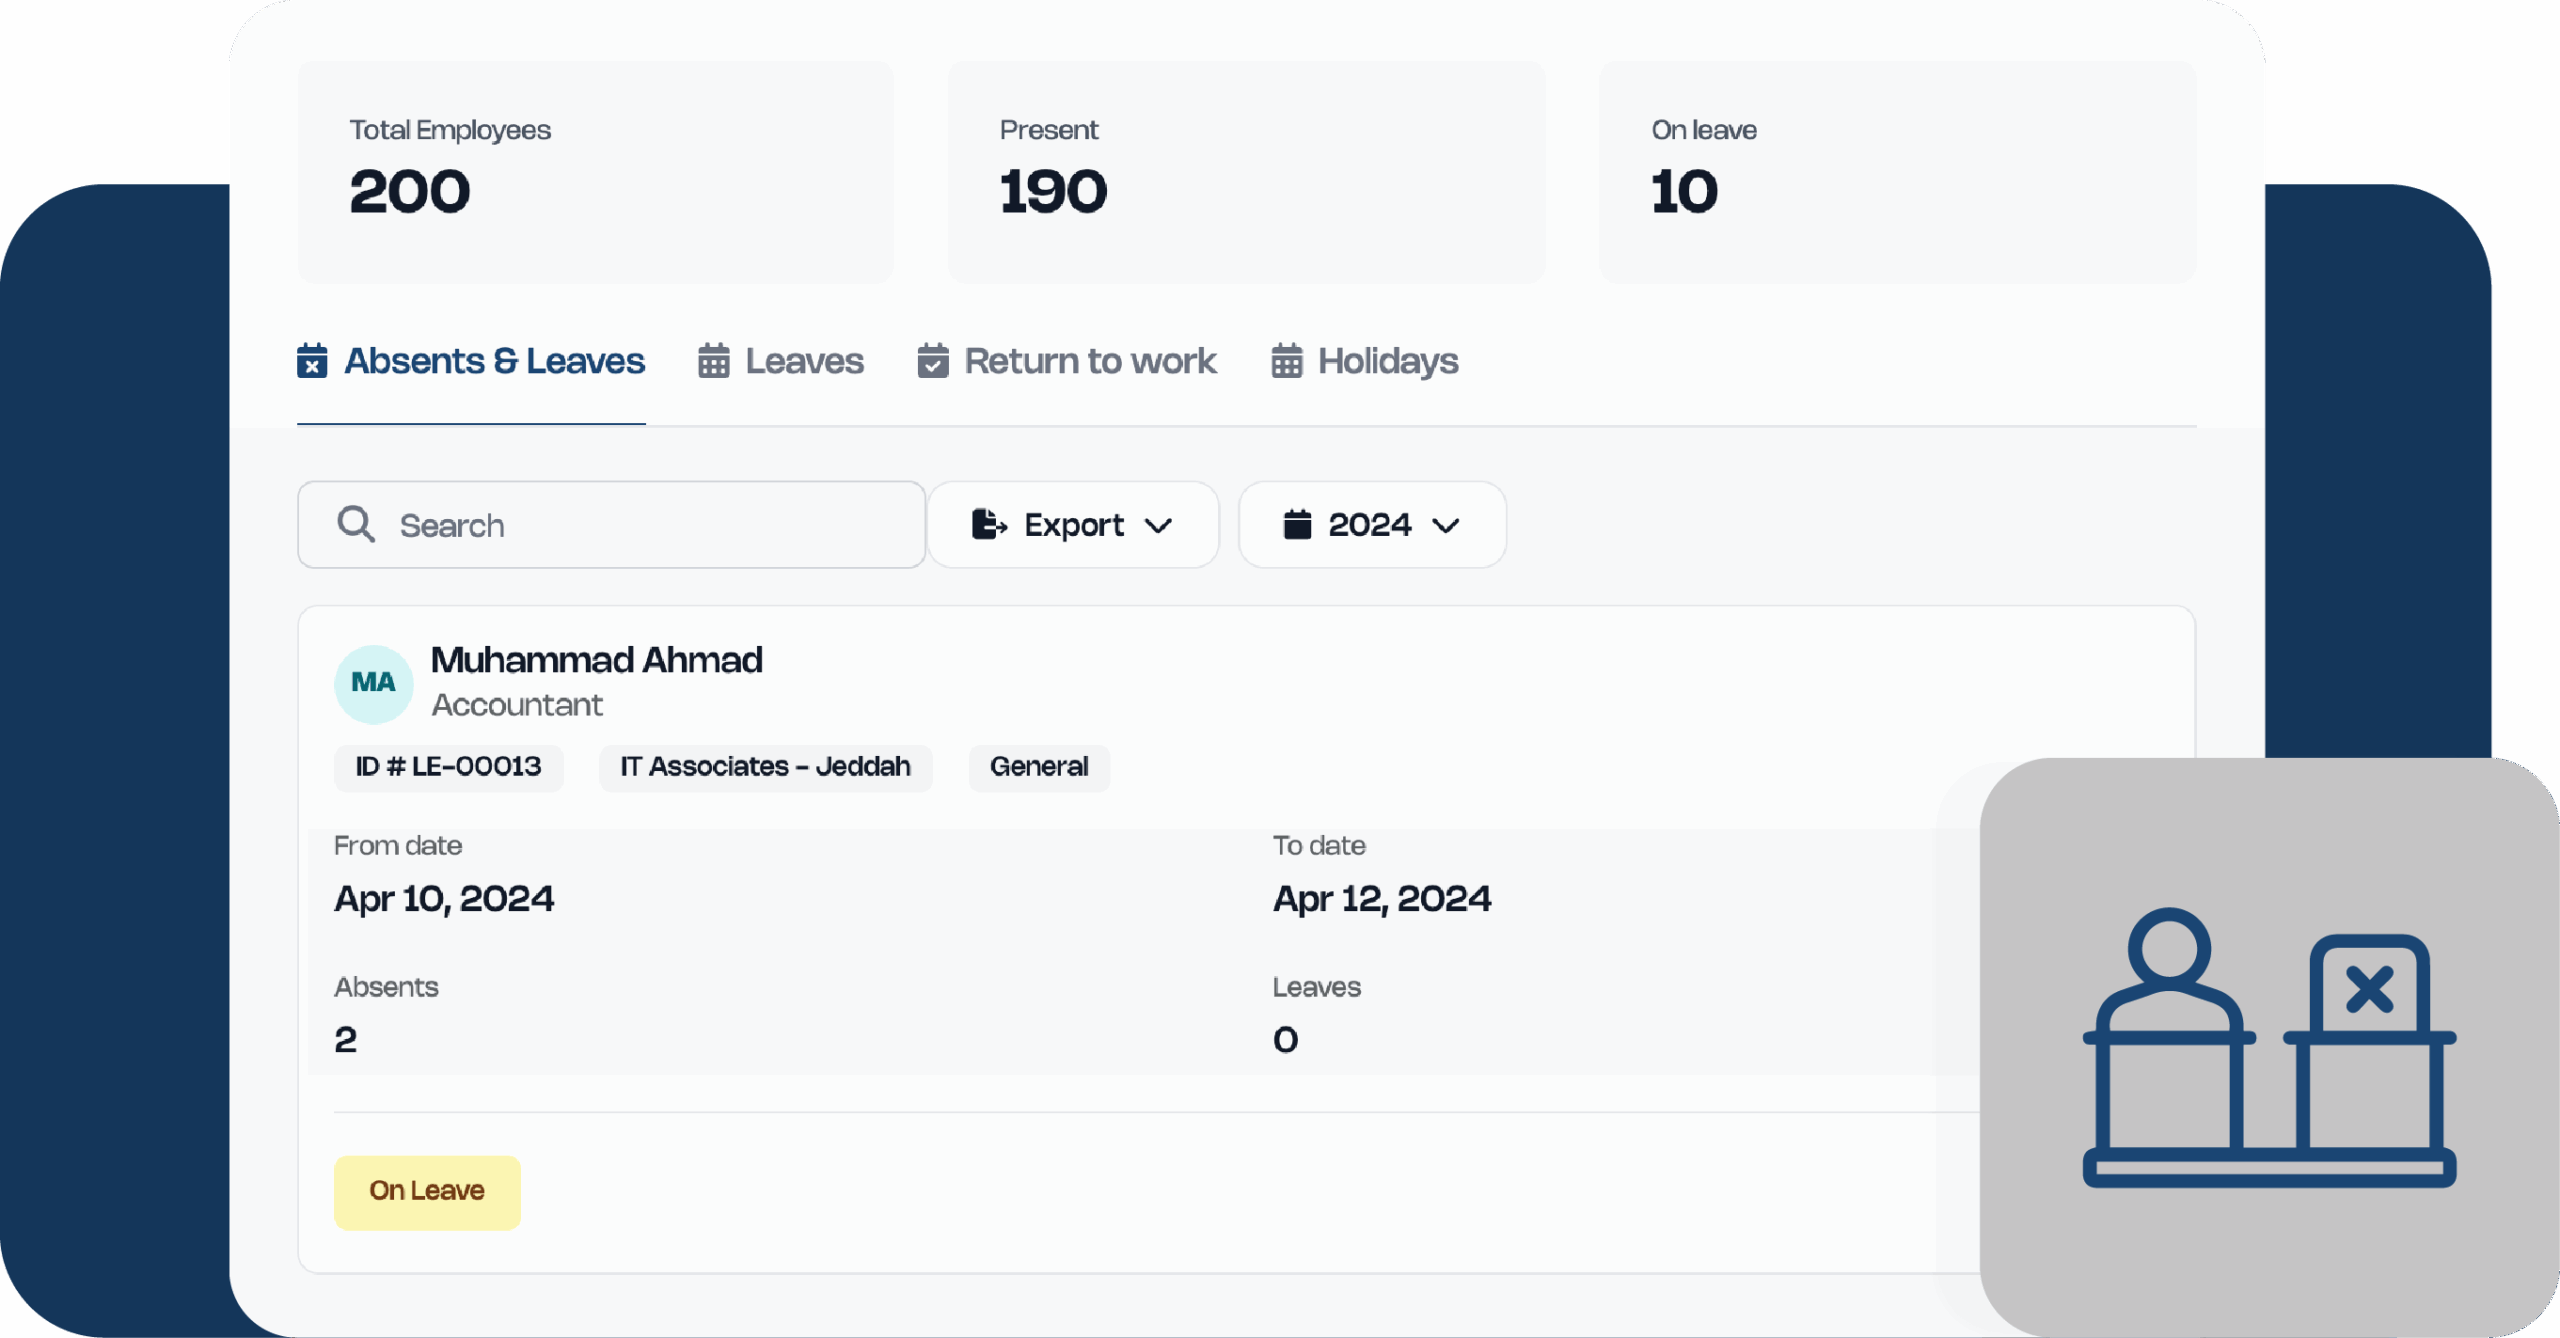
Task: Click the Absents & Leaves calendar icon
Action: 312,361
